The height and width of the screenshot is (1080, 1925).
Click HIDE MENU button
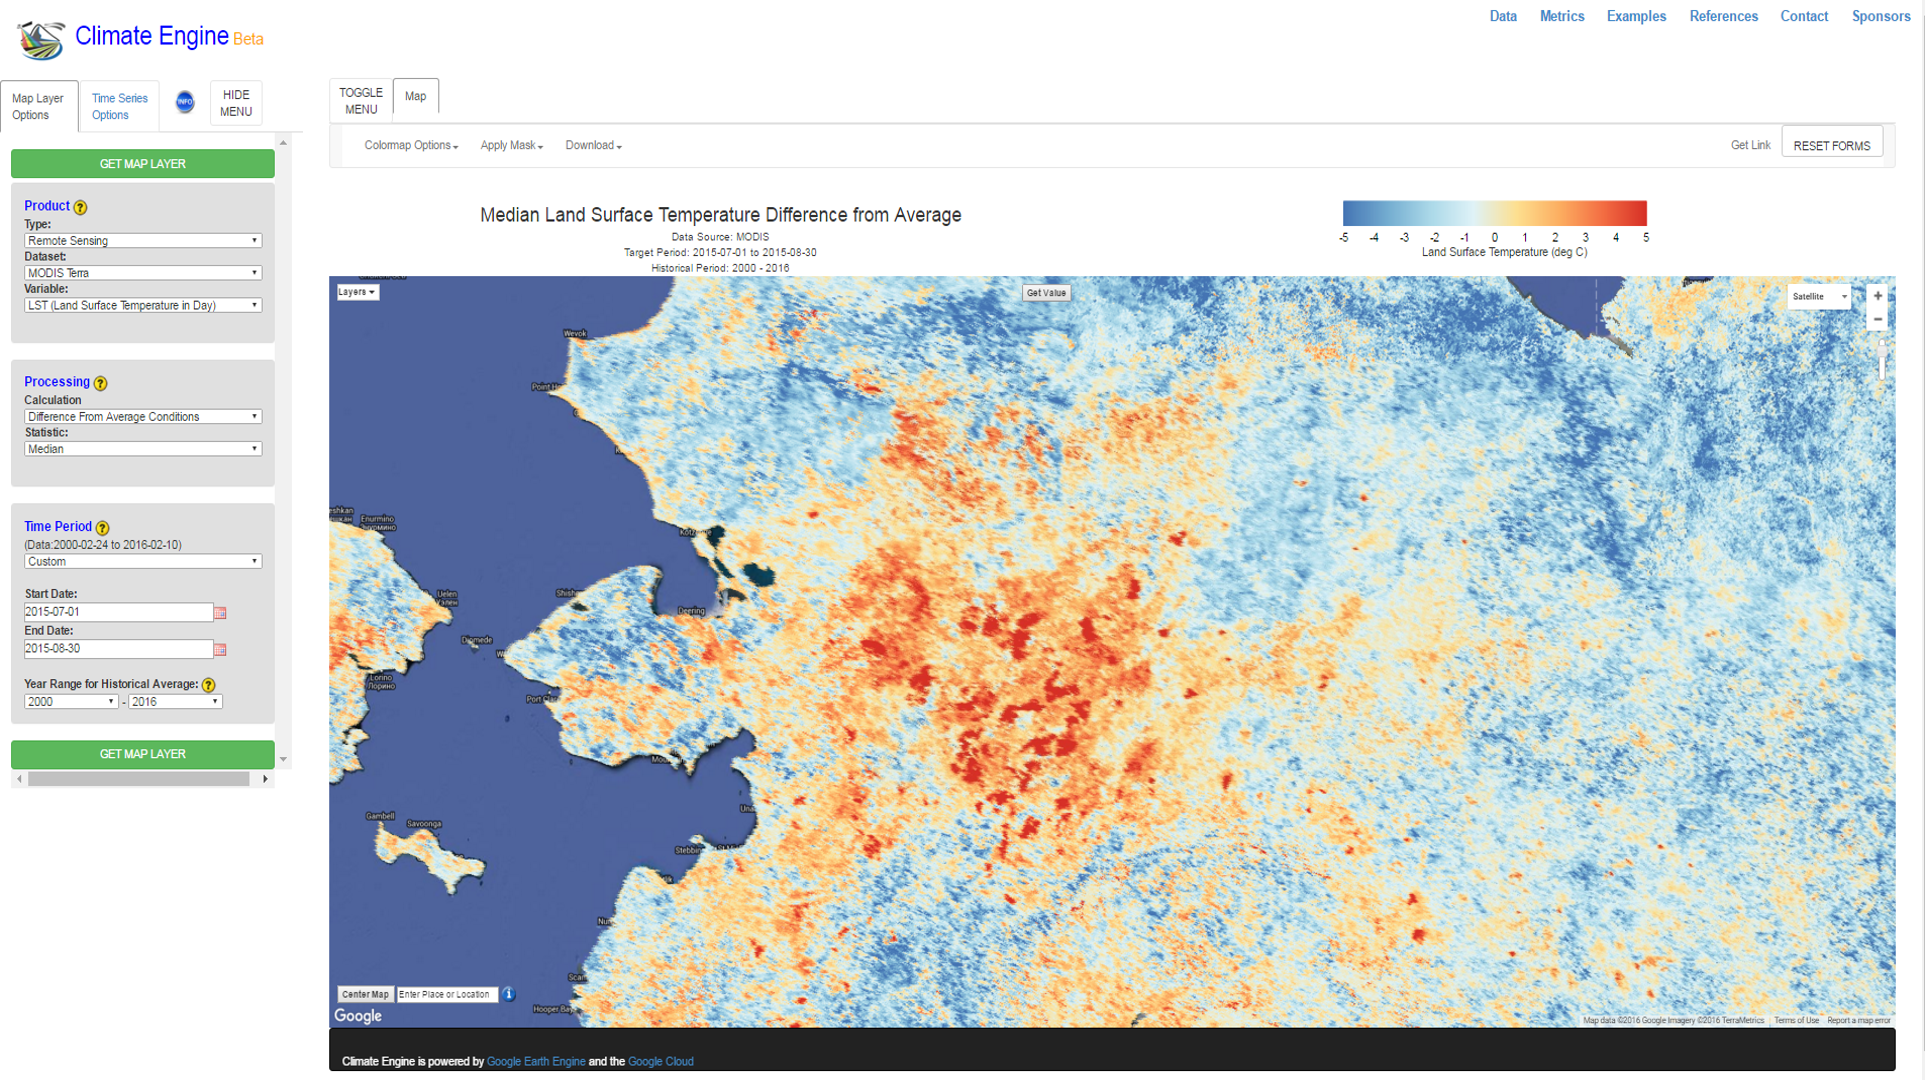point(236,103)
